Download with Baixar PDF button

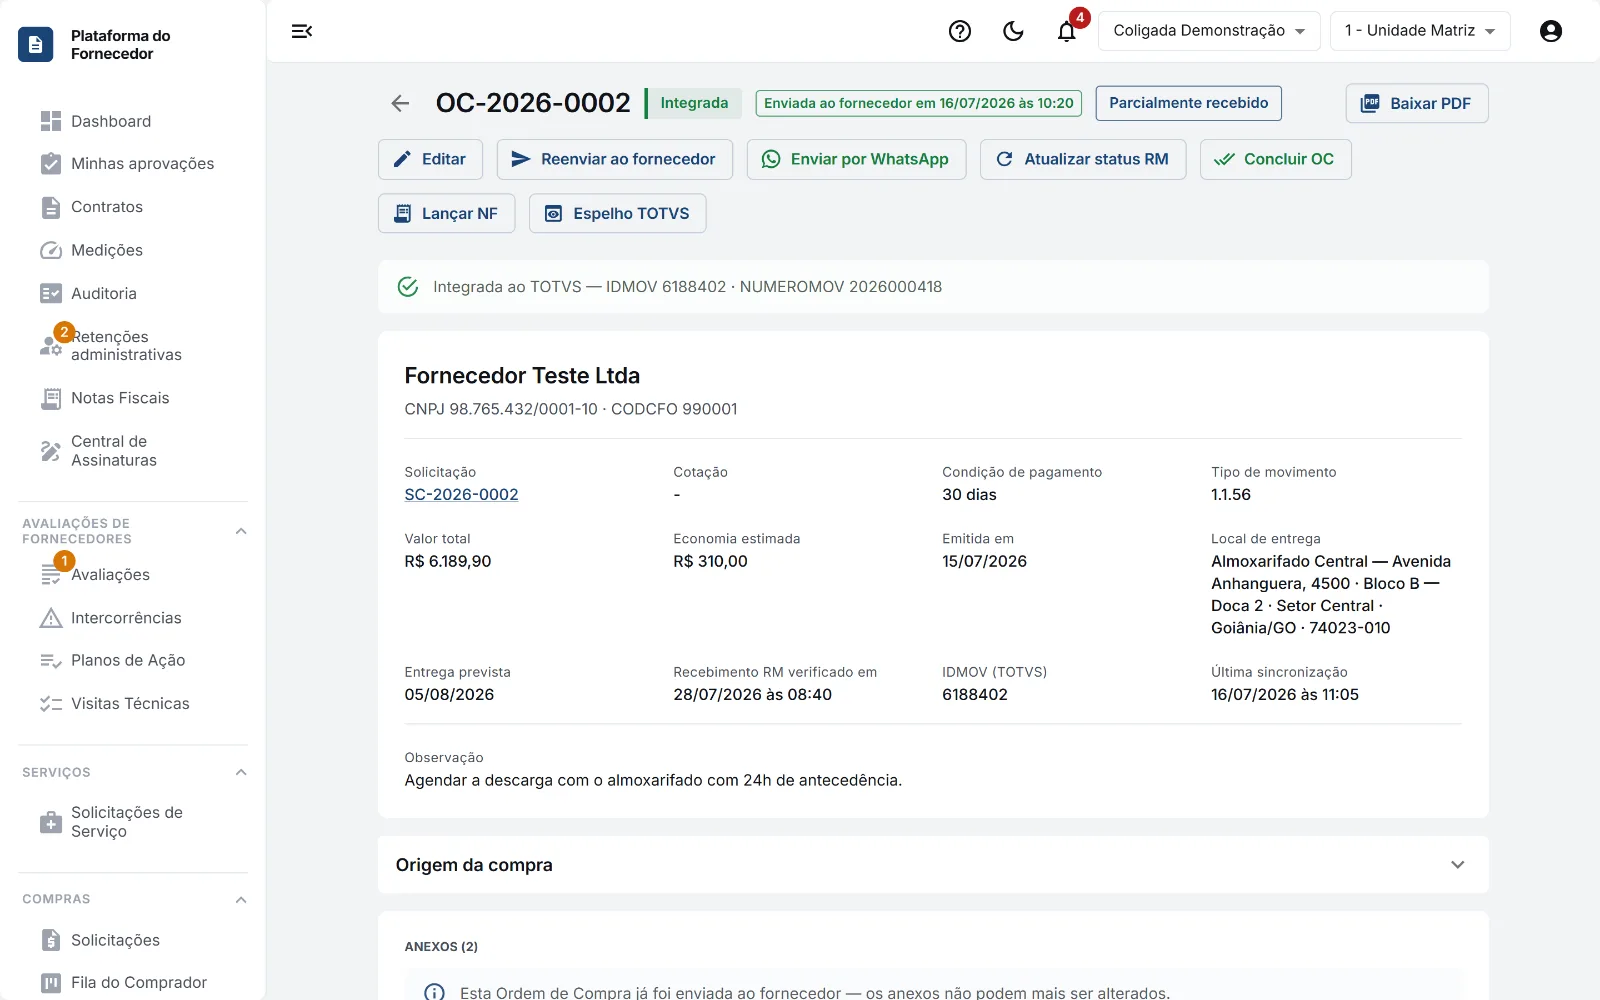coord(1416,103)
